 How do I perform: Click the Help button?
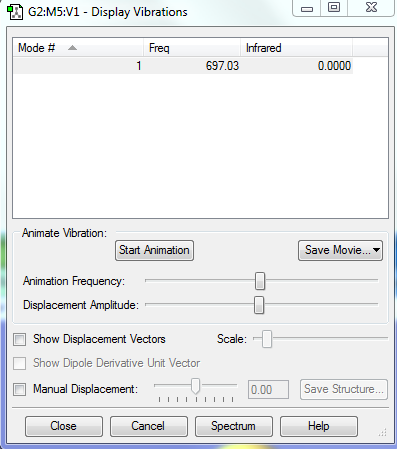pyautogui.click(x=319, y=426)
